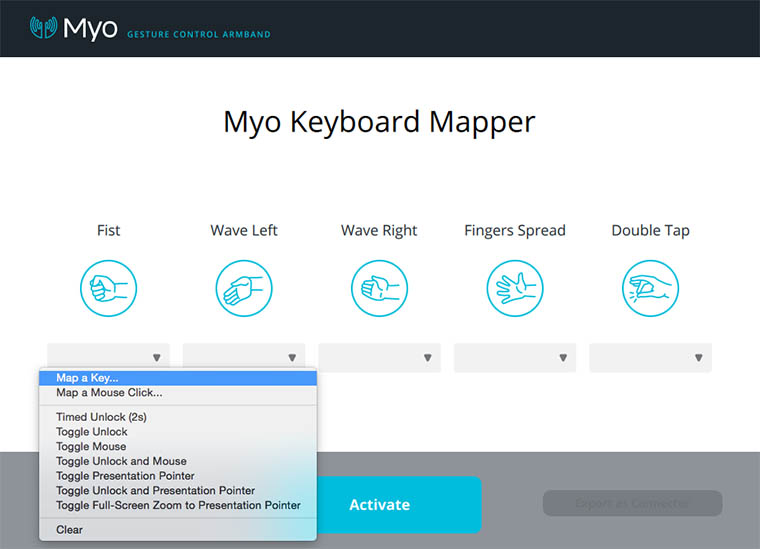The height and width of the screenshot is (549, 760).
Task: Click the Myo Keyboard Mapper heading
Action: [380, 122]
